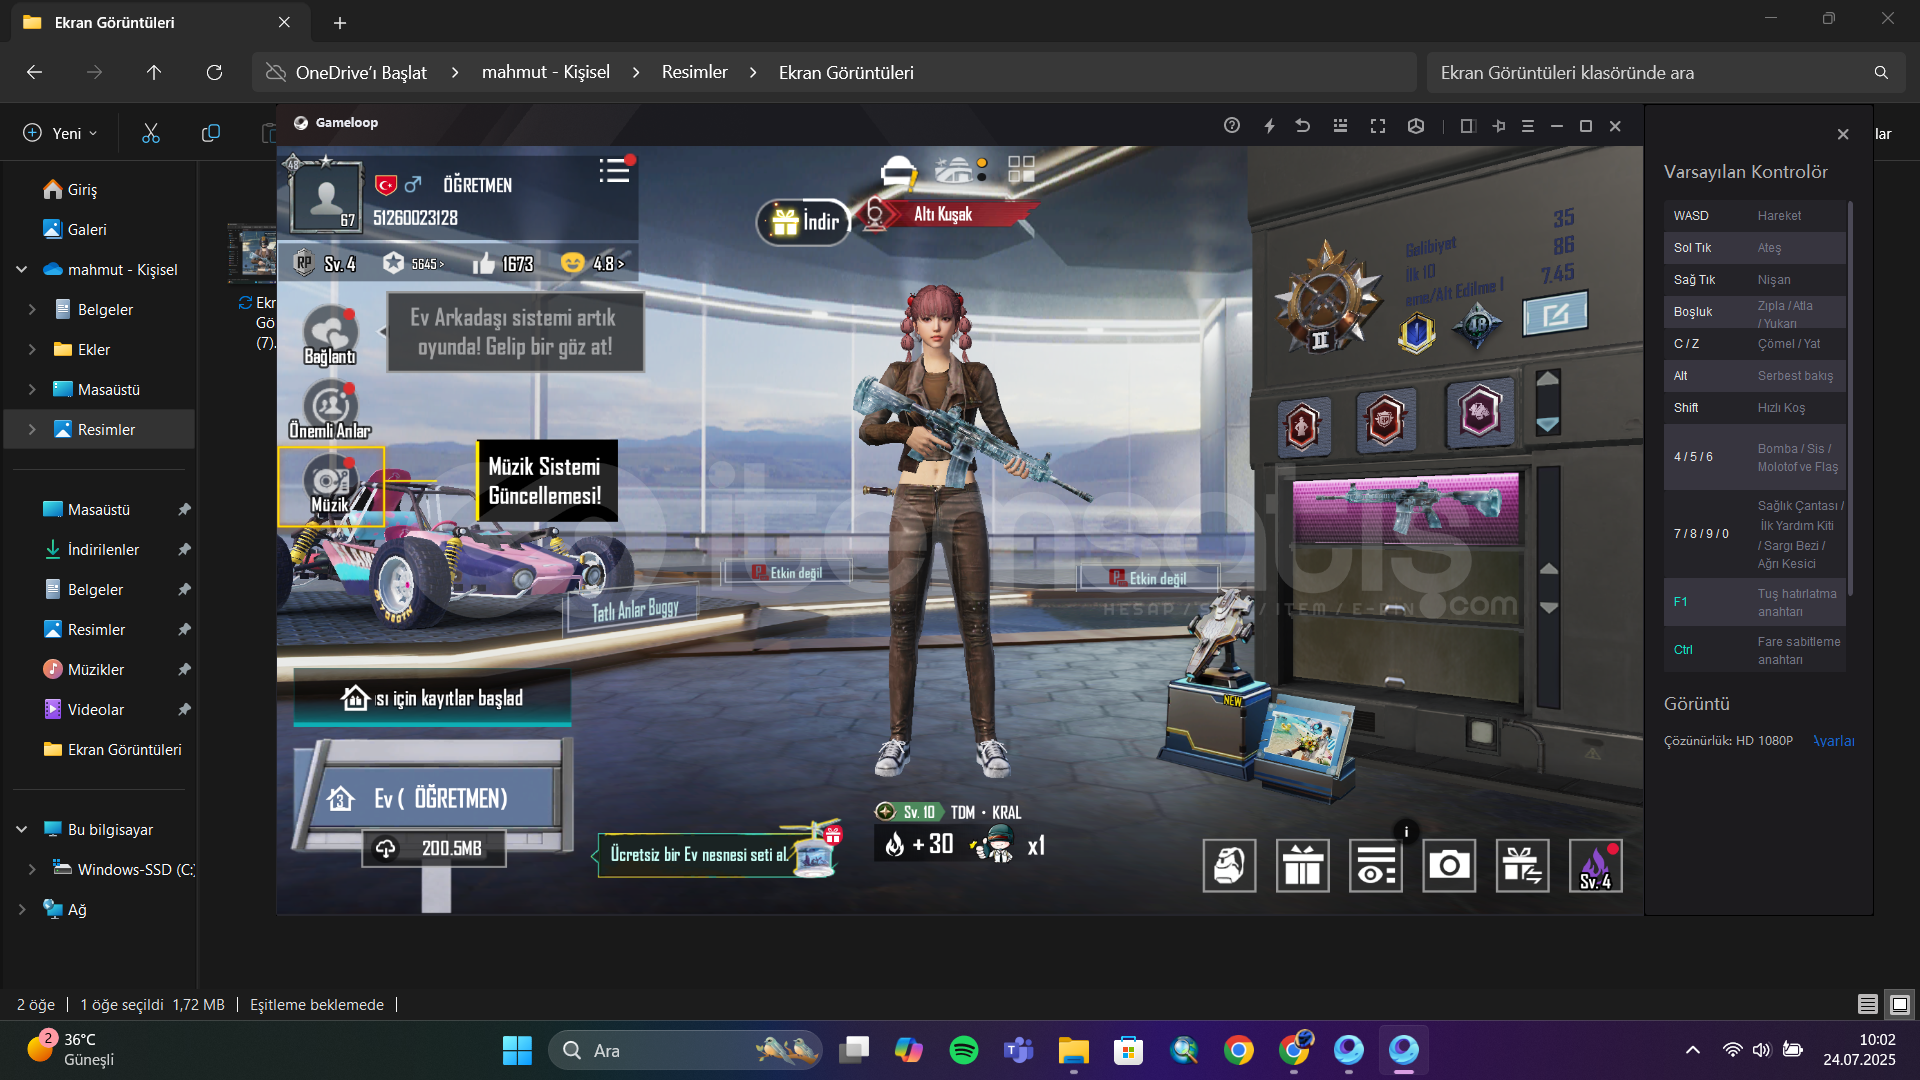Click the lightning boost icon in Gameloop
The width and height of the screenshot is (1920, 1080).
tap(1269, 126)
